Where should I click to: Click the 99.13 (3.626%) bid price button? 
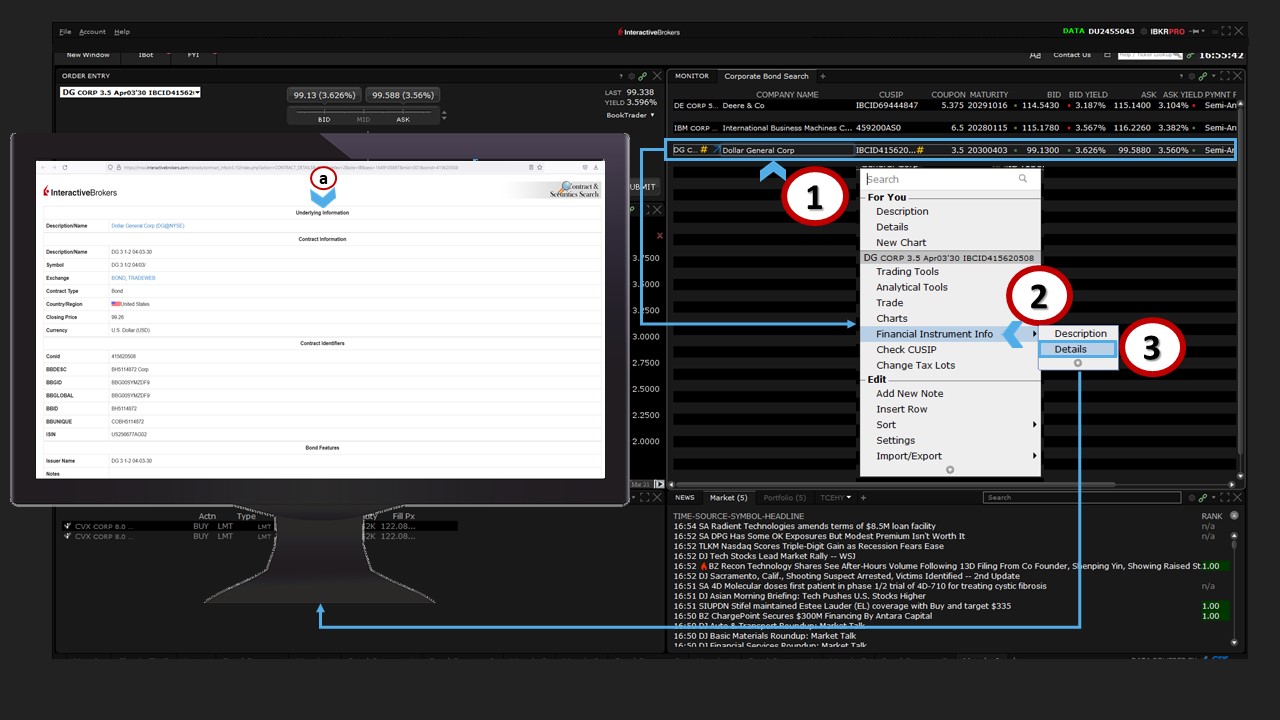point(322,95)
